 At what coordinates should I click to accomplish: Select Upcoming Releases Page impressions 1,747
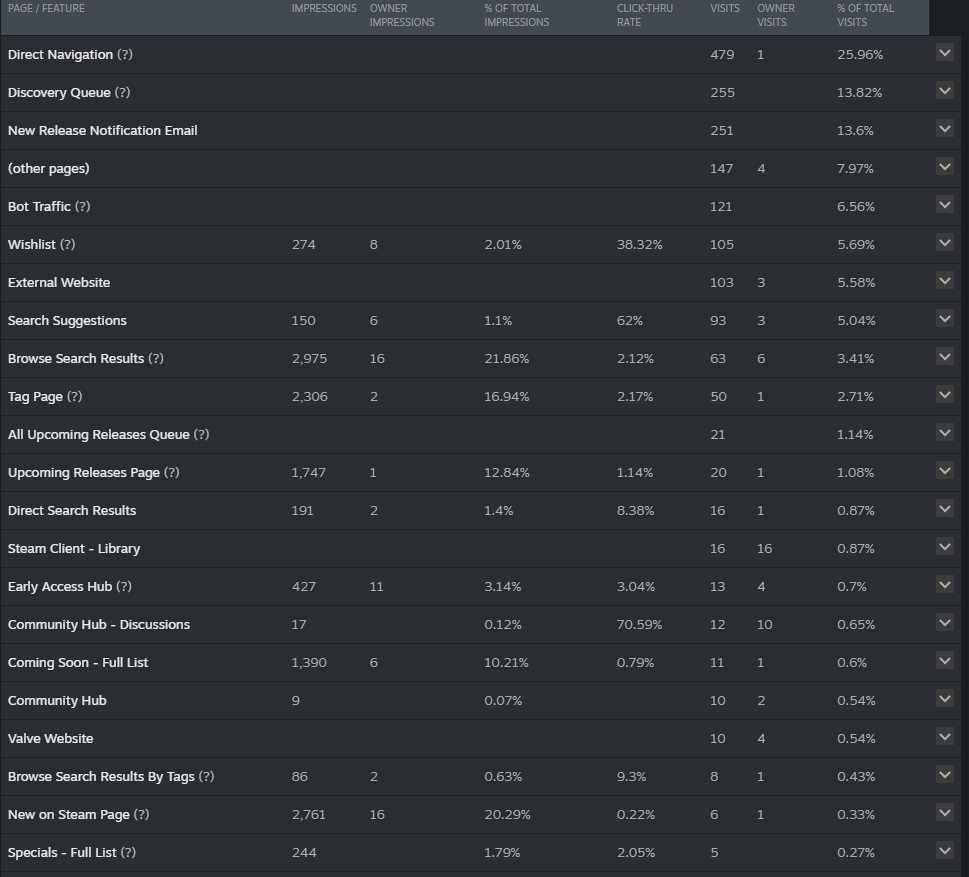[308, 473]
